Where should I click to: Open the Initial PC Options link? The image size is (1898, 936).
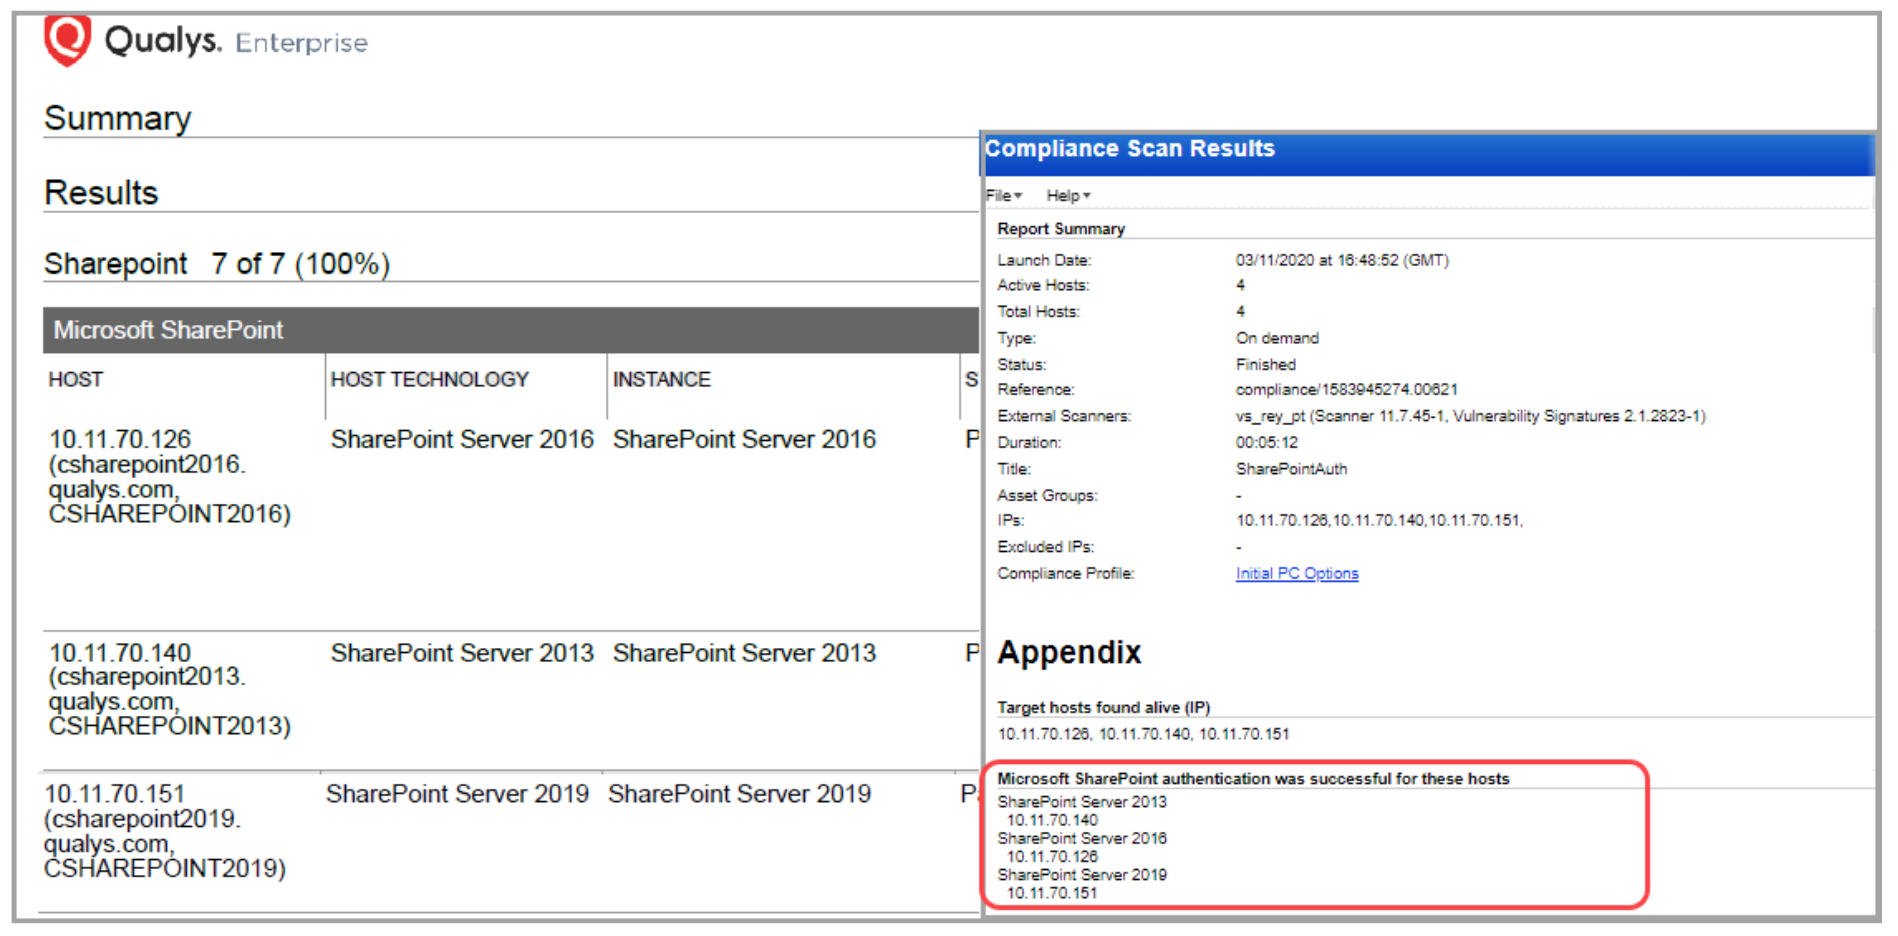pos(1295,573)
